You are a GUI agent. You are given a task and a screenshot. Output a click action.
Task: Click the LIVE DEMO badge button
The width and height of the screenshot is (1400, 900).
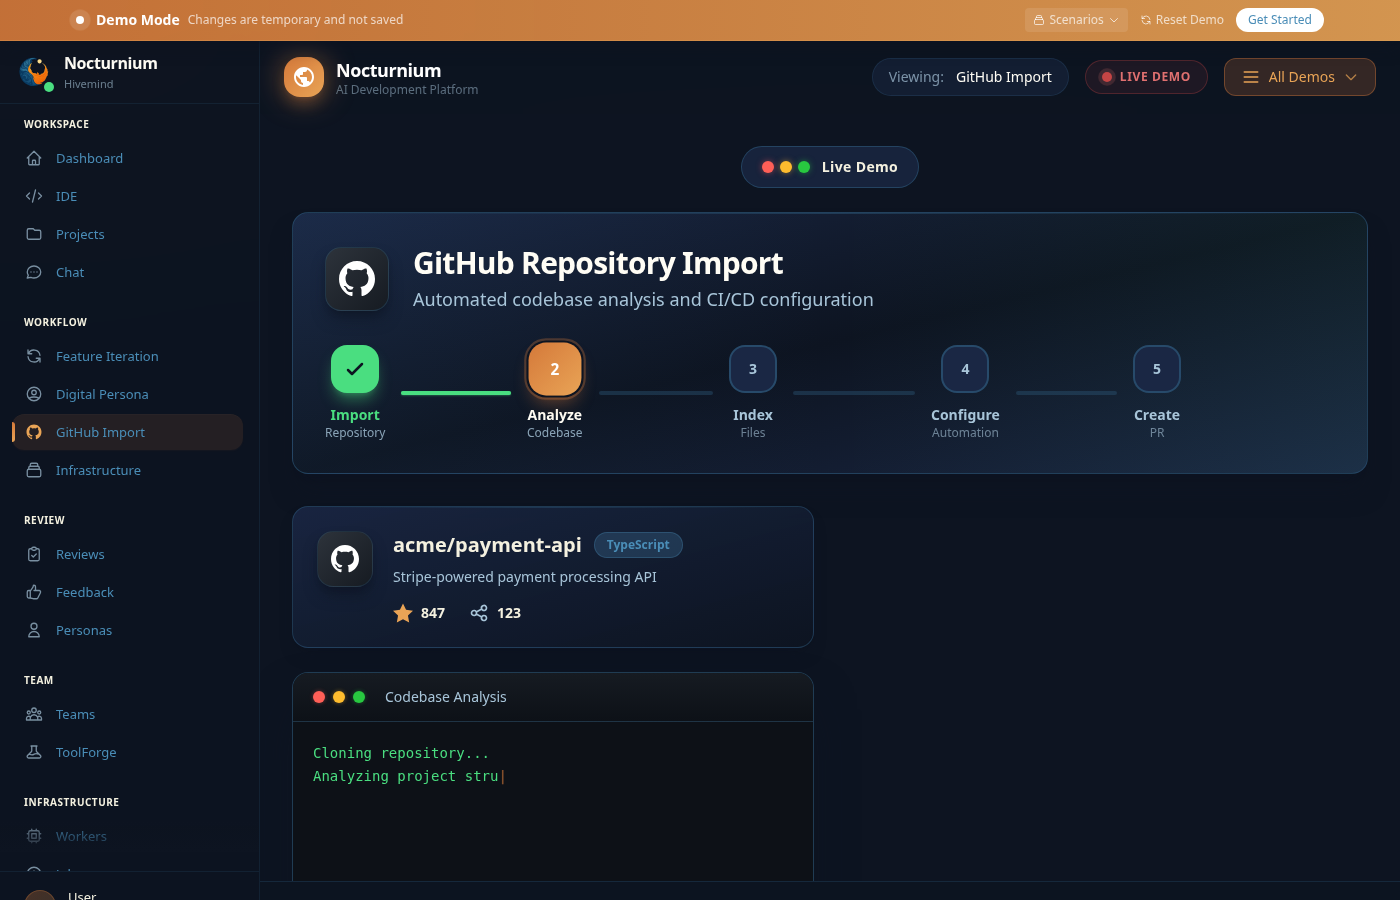click(x=1146, y=77)
